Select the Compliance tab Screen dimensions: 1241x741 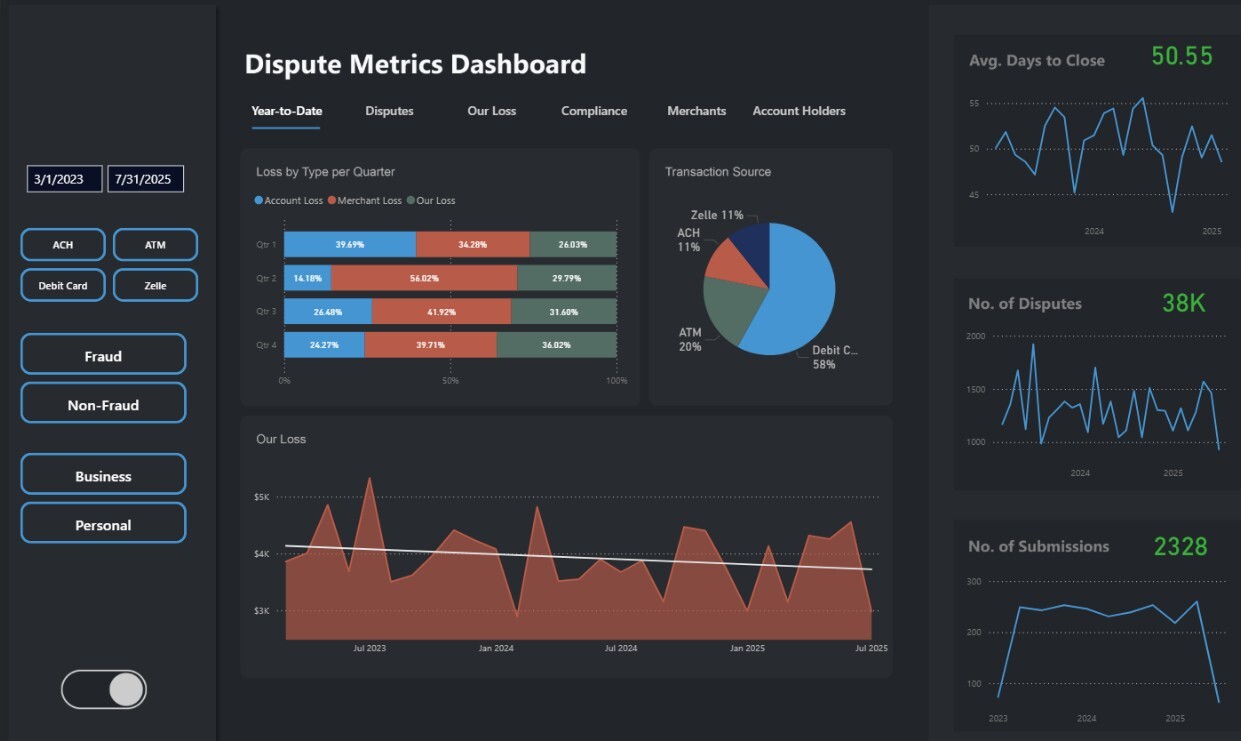594,111
